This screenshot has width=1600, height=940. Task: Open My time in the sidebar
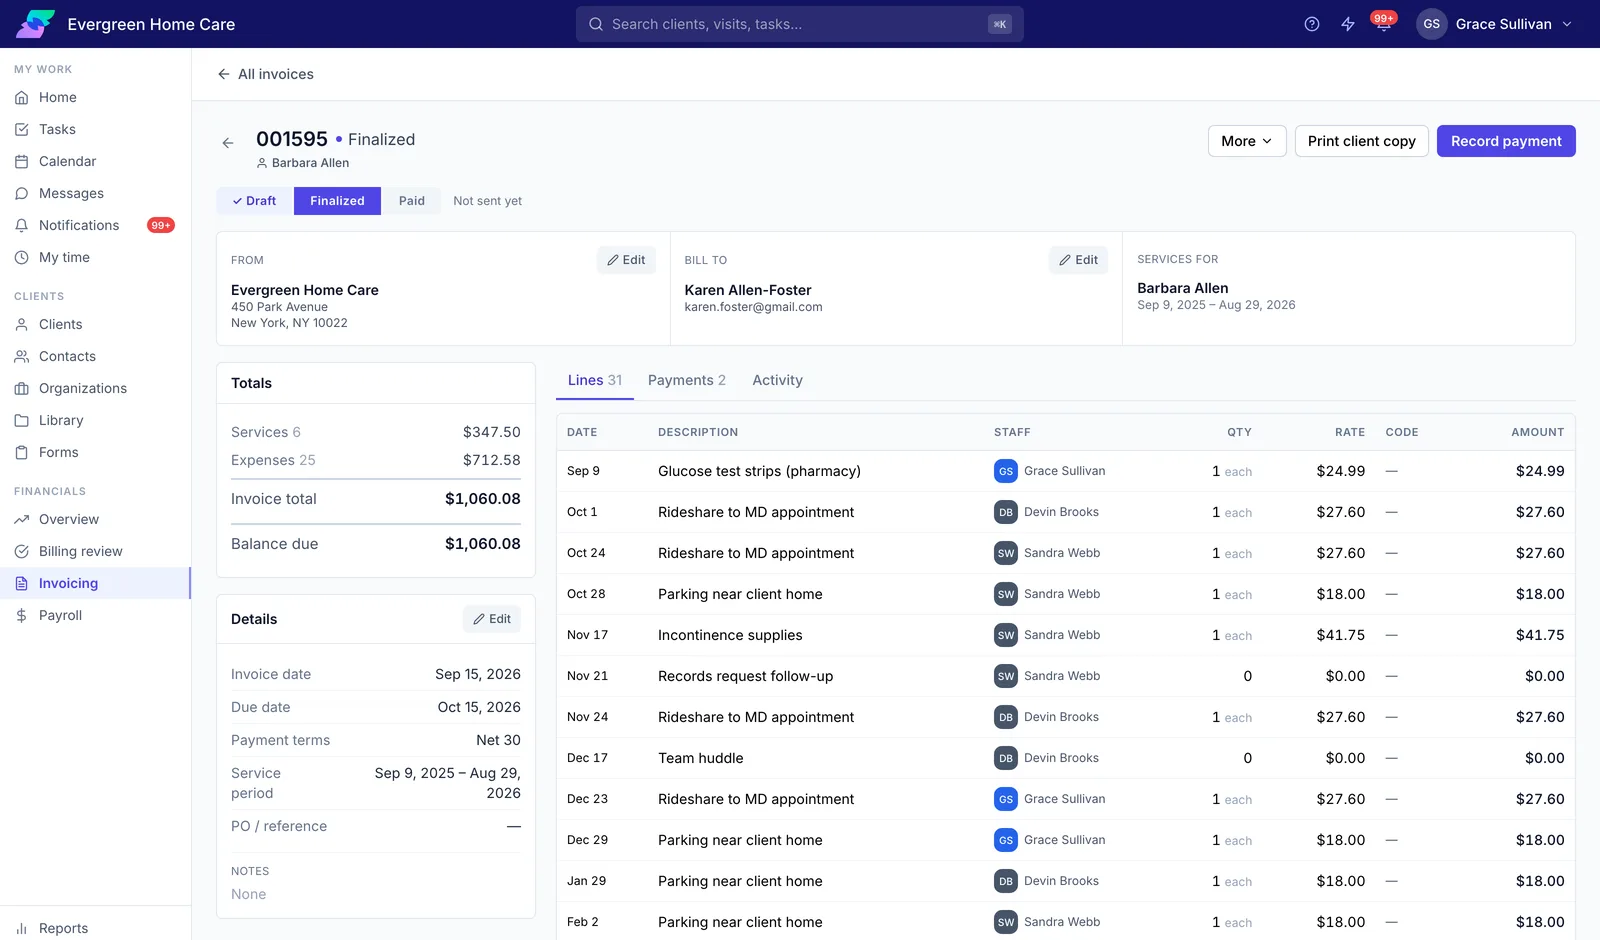point(95,257)
